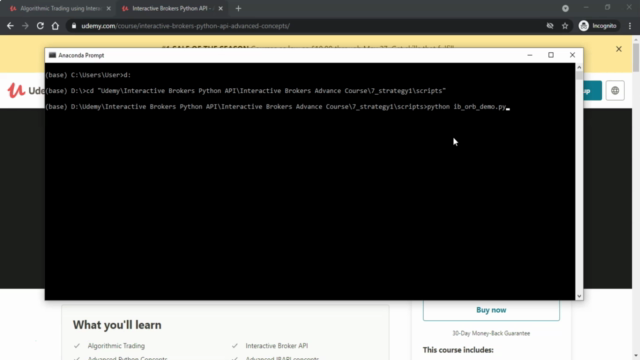Click the browser forward arrow
This screenshot has height=360, width=640.
point(25,26)
